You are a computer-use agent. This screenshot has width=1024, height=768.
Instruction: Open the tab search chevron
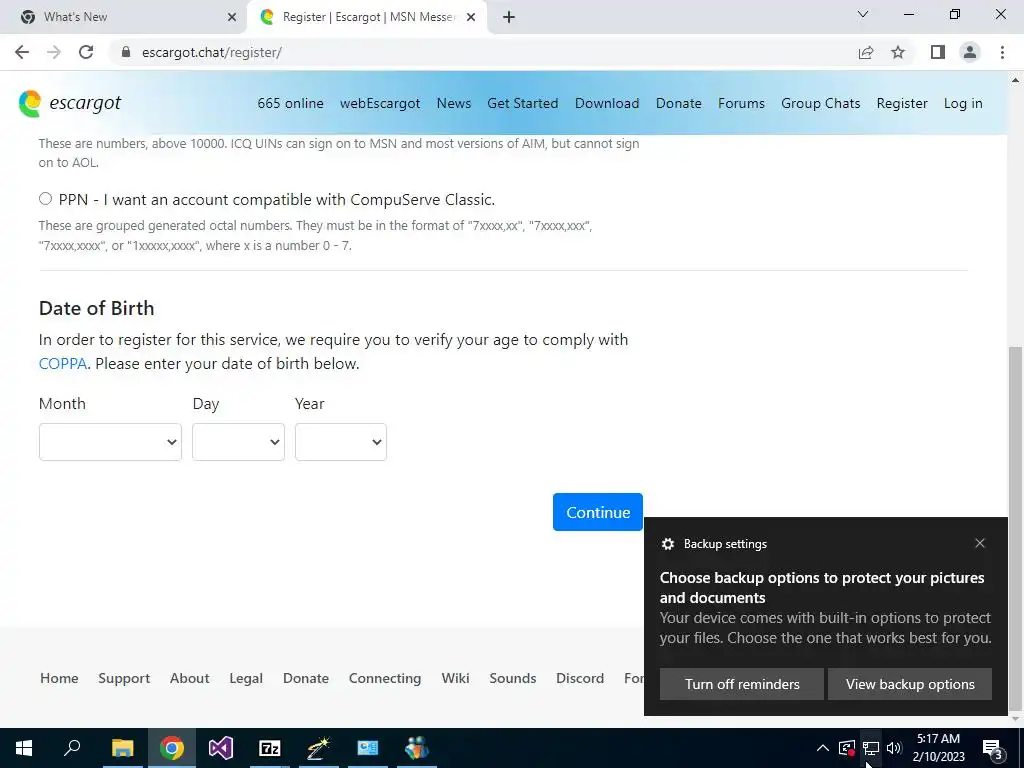click(863, 14)
